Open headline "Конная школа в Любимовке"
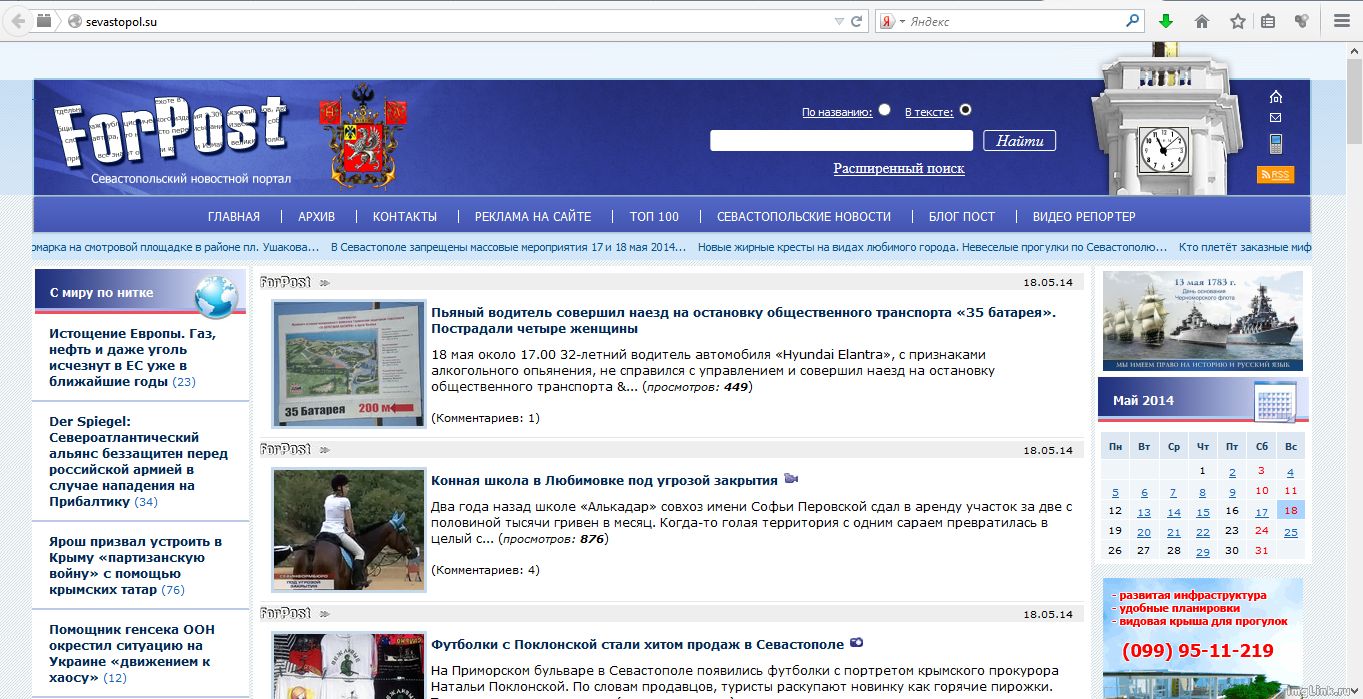Image resolution: width=1363 pixels, height=699 pixels. 604,480
